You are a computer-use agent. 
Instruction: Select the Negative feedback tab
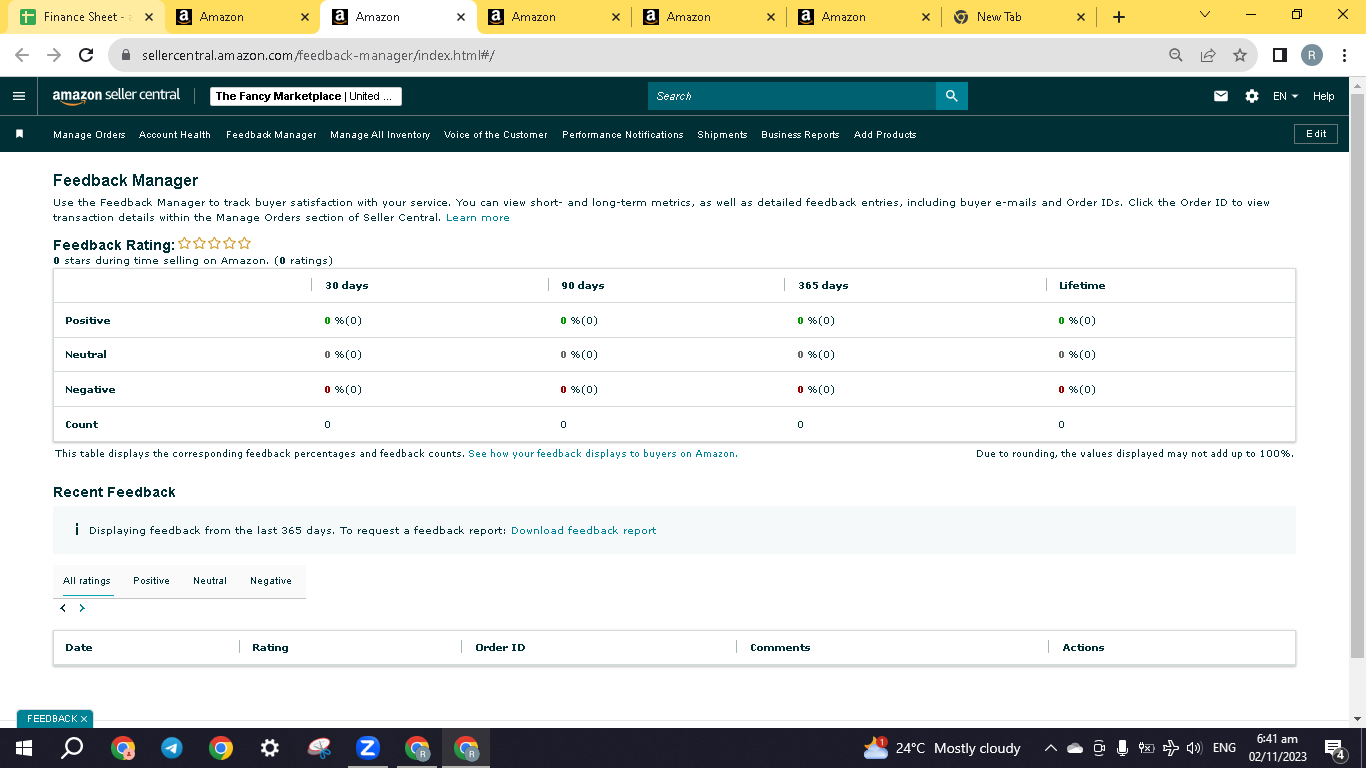pos(271,581)
